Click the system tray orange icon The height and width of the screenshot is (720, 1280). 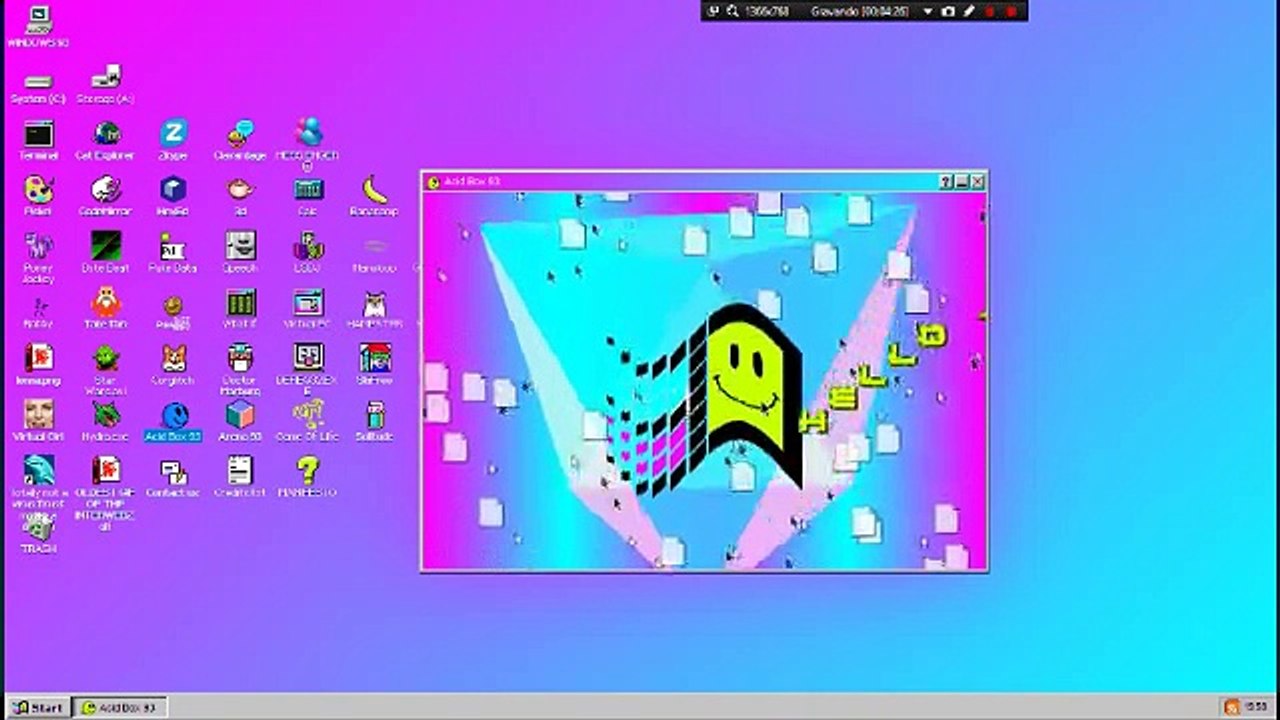[x=1230, y=708]
